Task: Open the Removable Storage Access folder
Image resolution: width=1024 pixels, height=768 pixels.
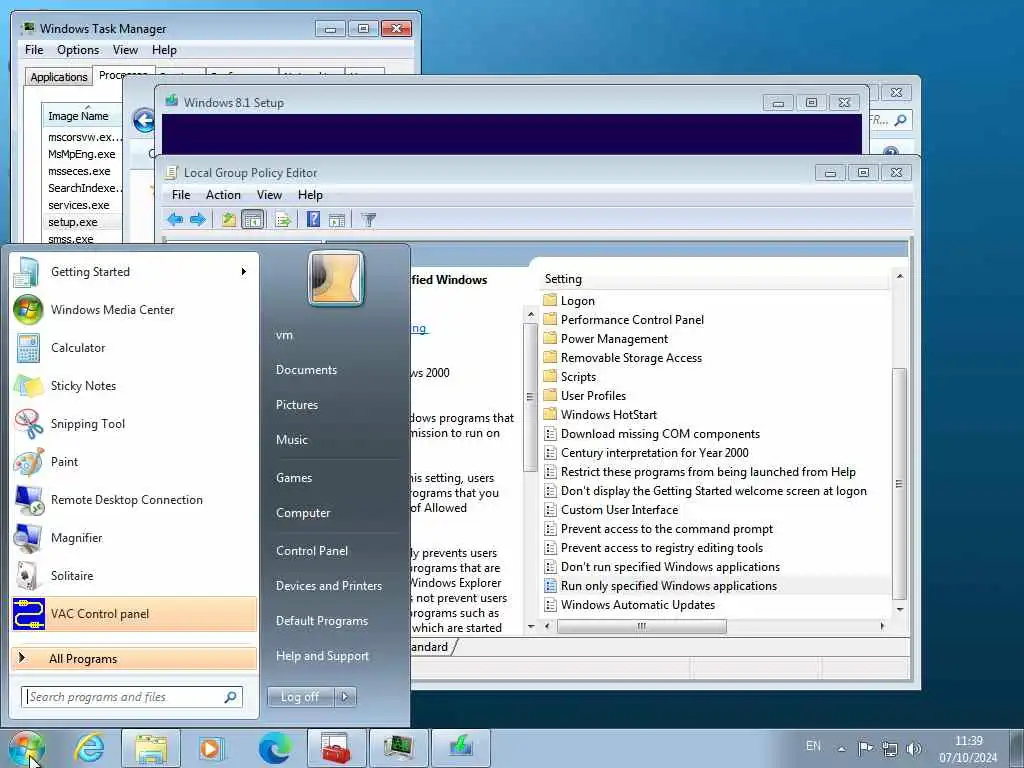Action: (631, 358)
